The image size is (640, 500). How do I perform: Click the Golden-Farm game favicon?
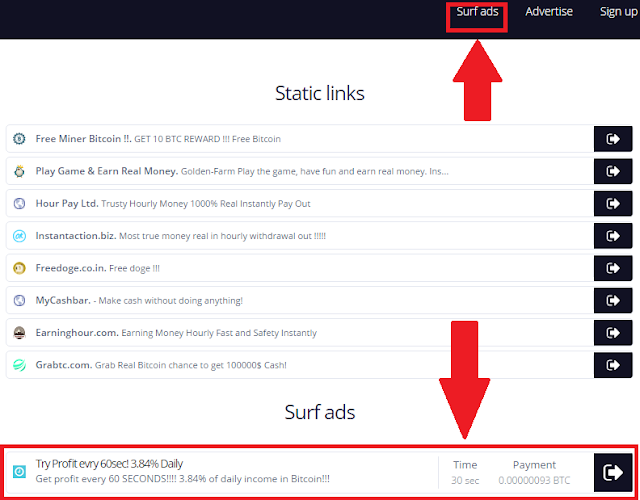click(x=19, y=171)
